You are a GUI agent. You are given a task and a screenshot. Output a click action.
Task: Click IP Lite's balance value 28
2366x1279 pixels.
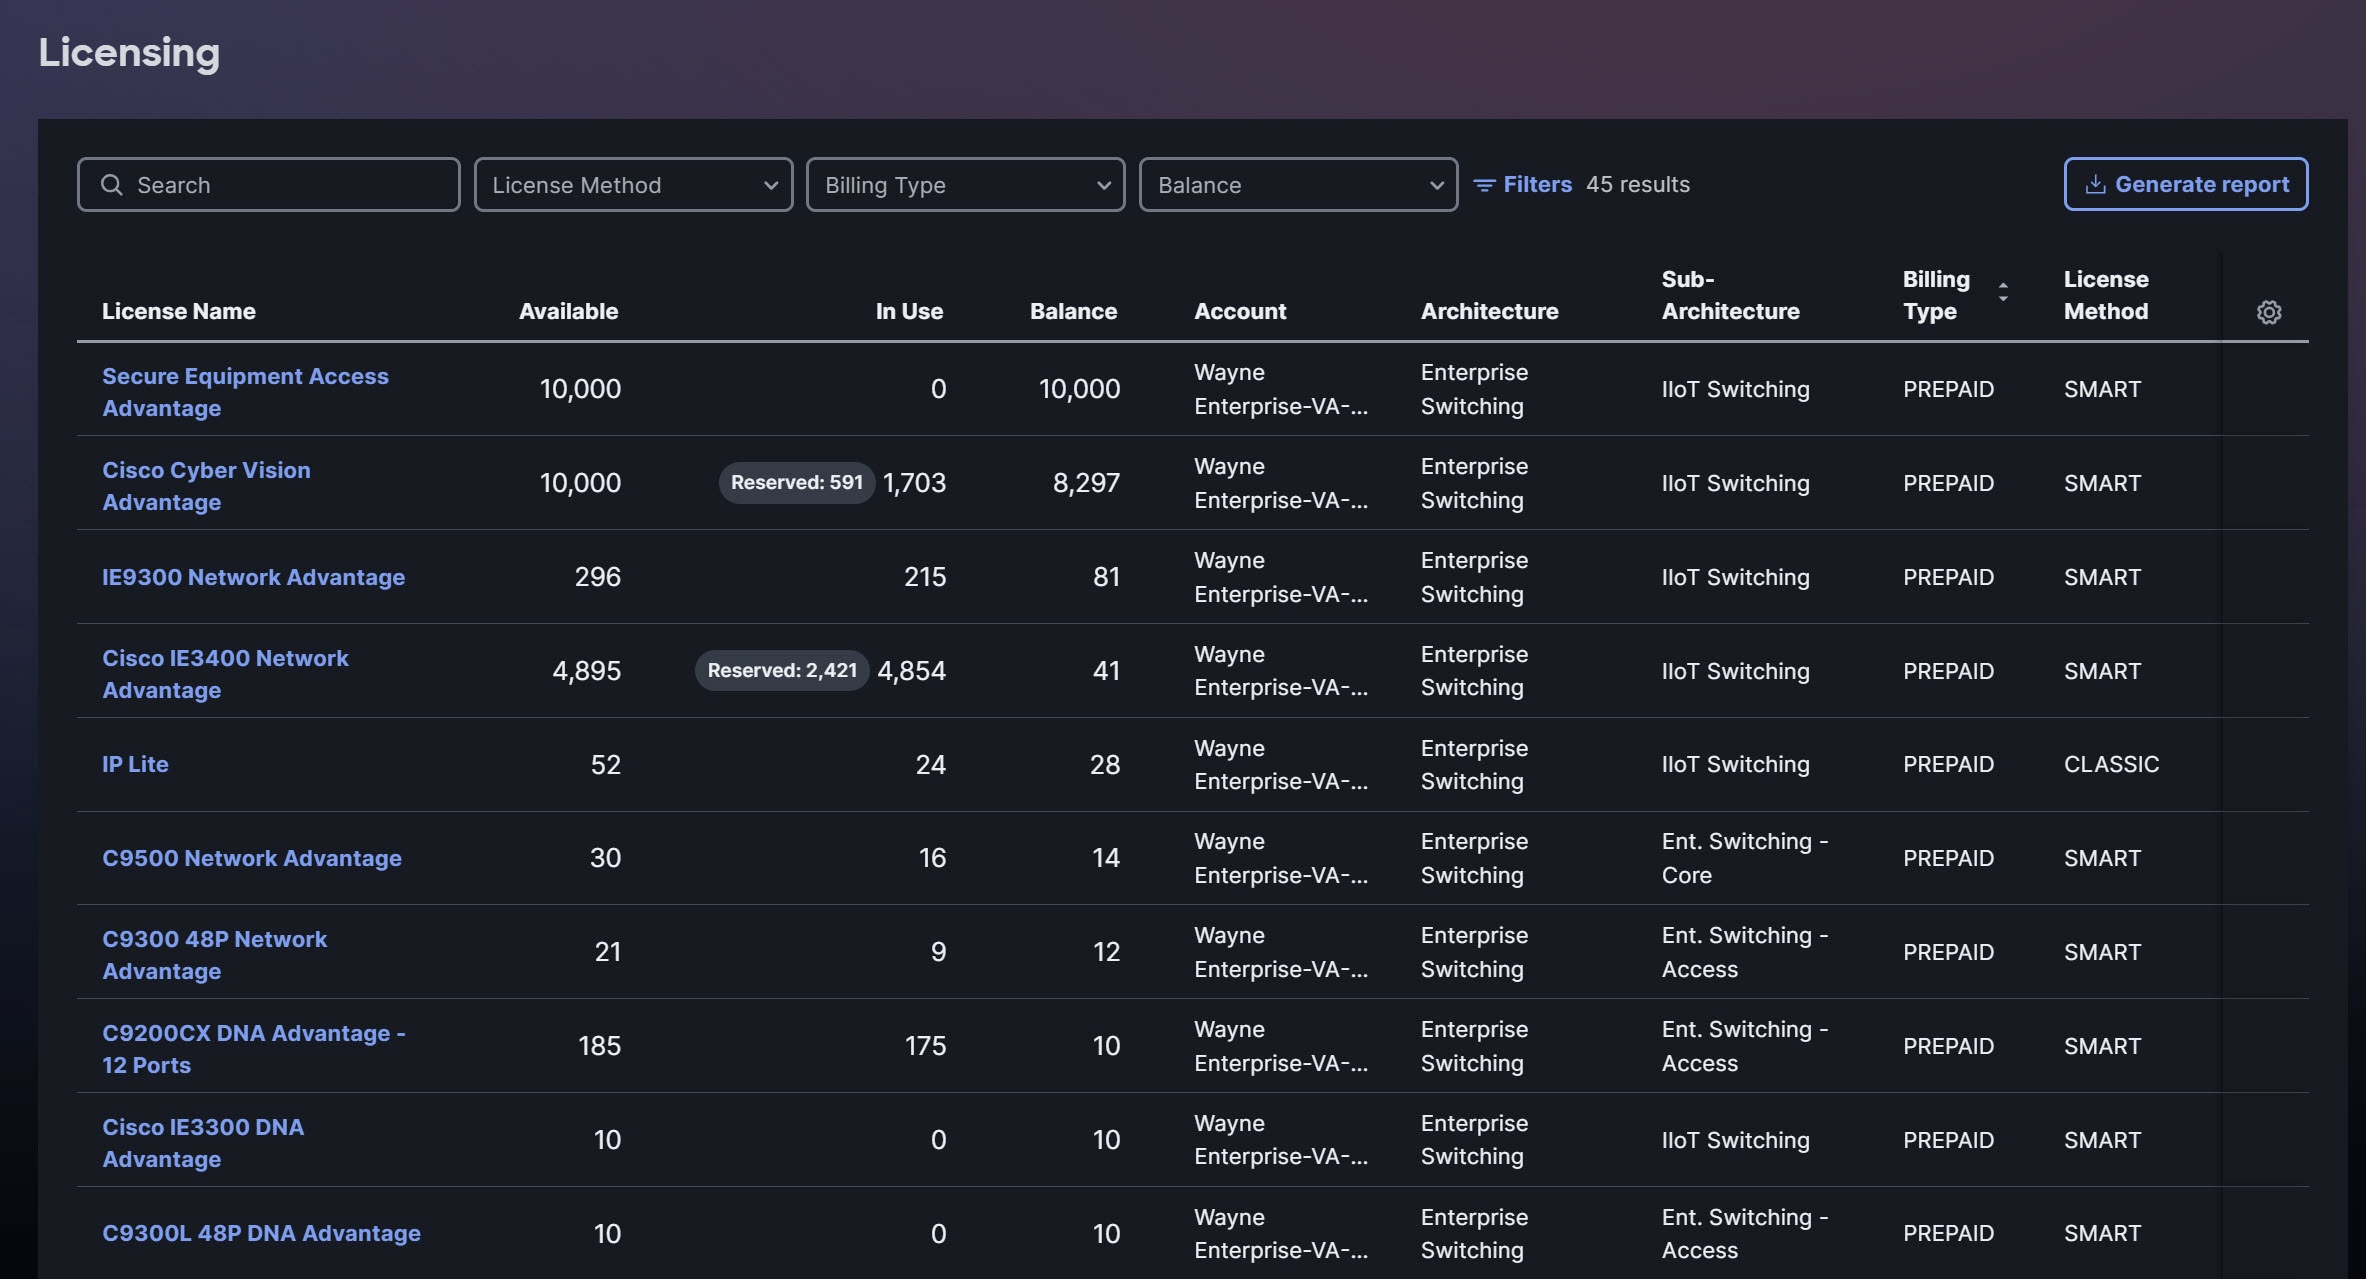click(1104, 764)
